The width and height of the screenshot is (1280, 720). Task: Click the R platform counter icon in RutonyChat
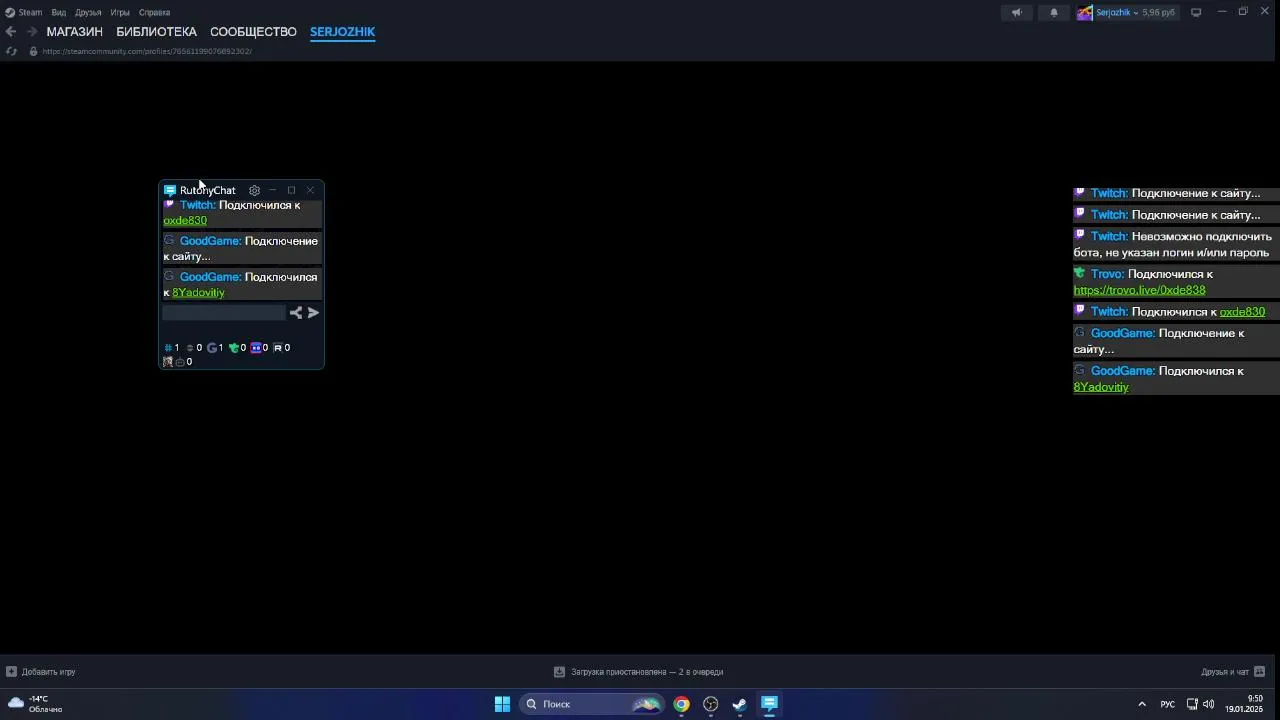tap(278, 348)
